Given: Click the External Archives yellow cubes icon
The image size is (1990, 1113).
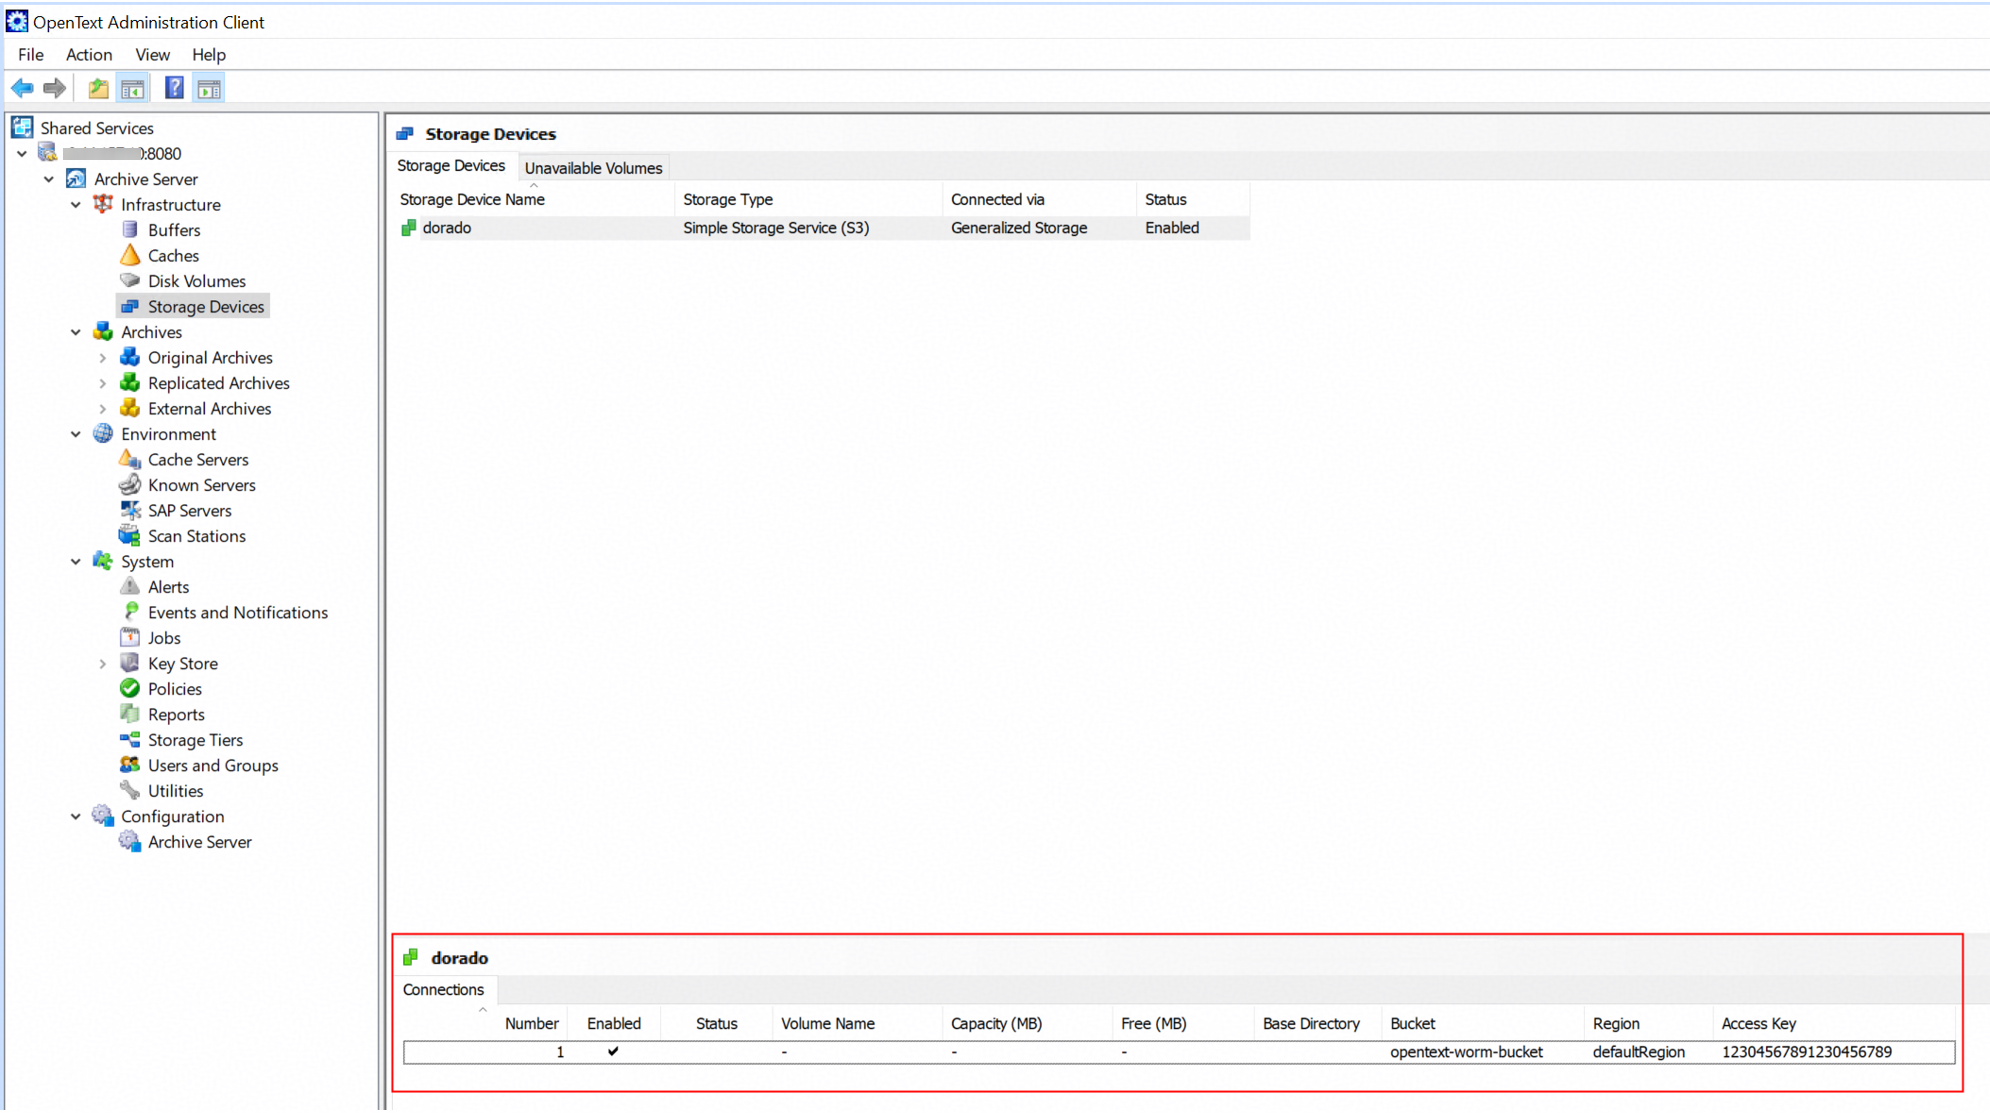Looking at the screenshot, I should tap(130, 409).
